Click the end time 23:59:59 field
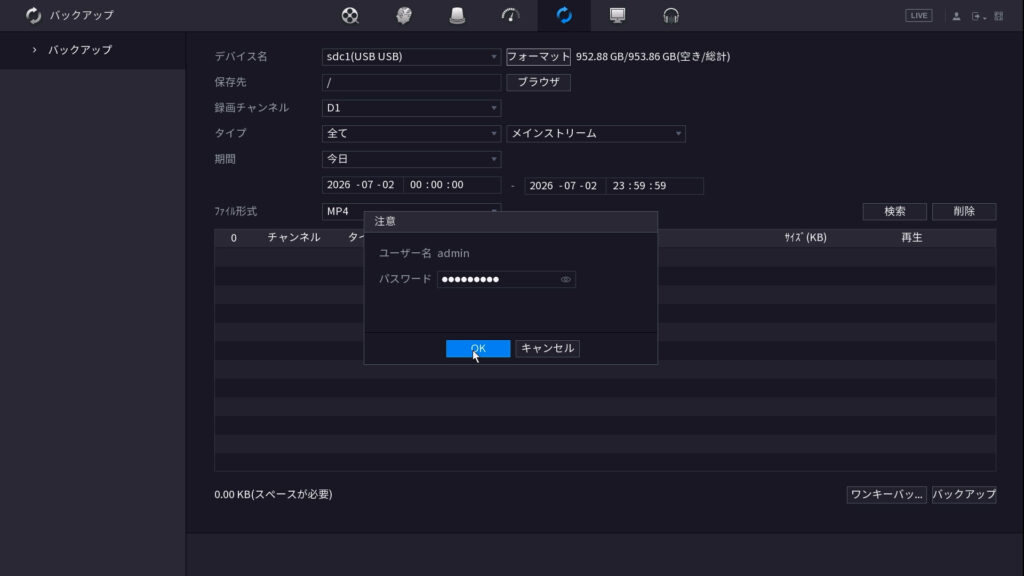Screen dimensions: 1024x576 pyautogui.click(x=654, y=185)
